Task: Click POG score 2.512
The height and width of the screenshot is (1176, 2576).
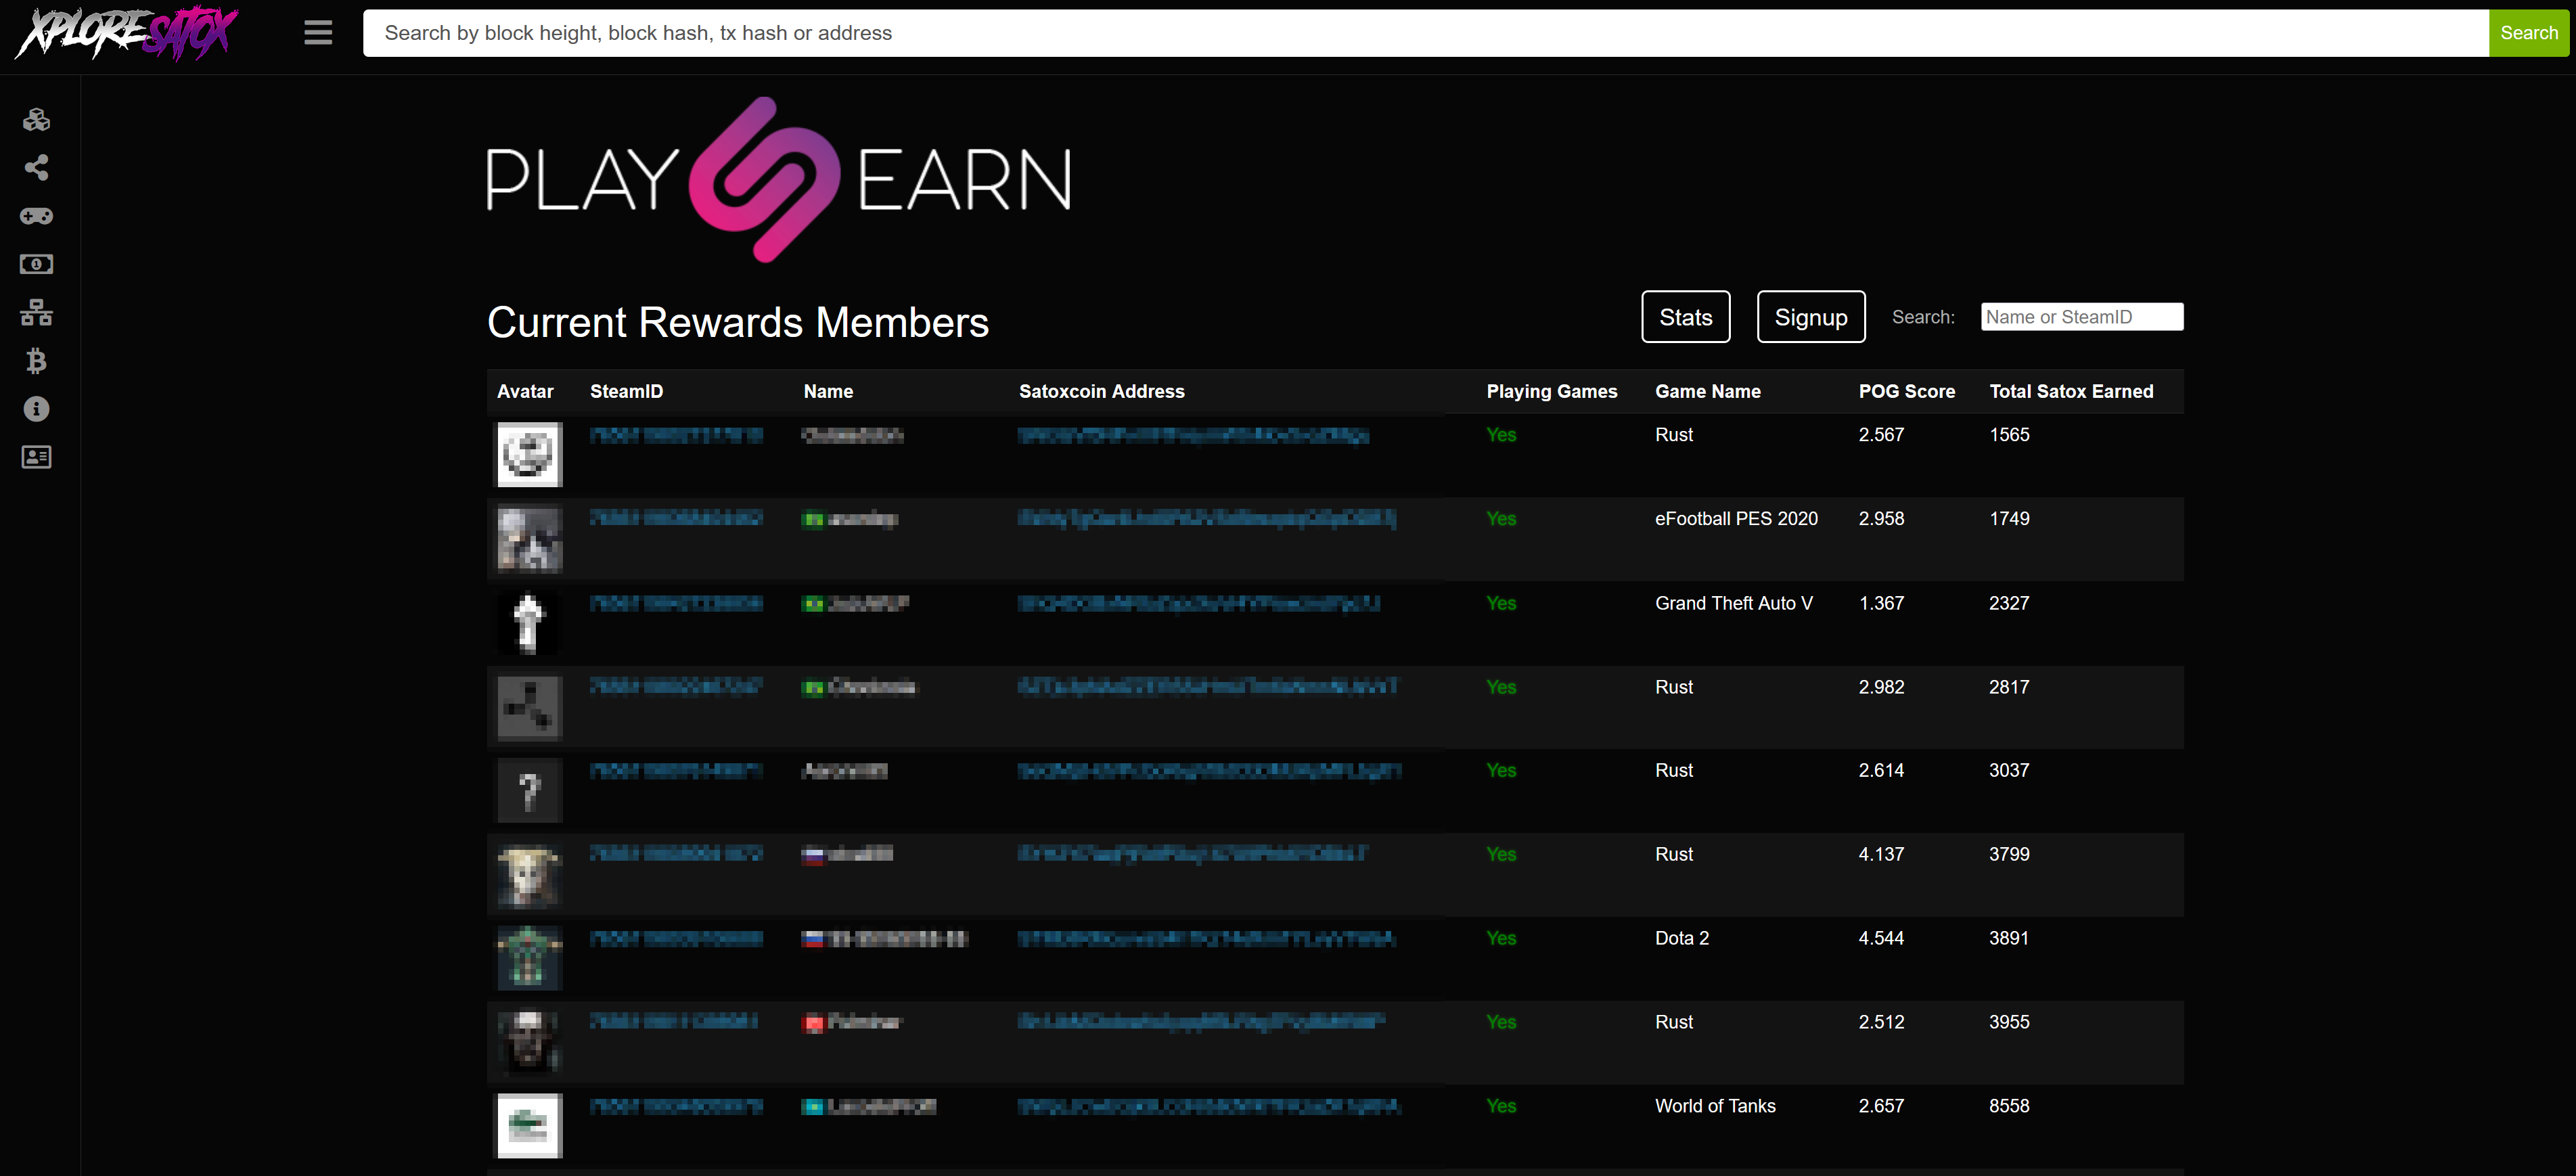Action: click(x=1881, y=1022)
